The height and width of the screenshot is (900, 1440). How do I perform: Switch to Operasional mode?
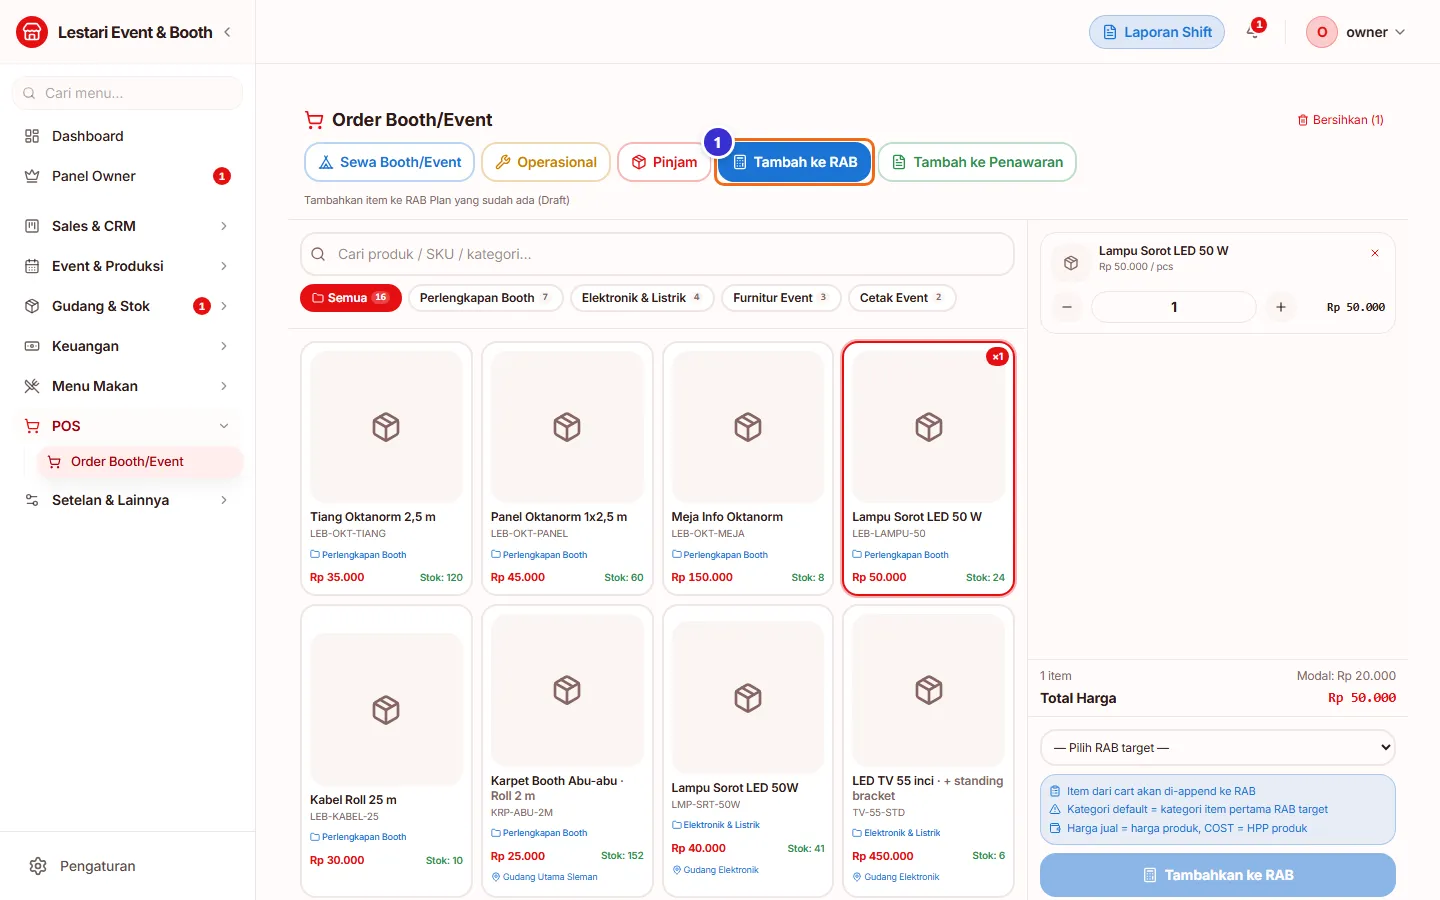546,162
